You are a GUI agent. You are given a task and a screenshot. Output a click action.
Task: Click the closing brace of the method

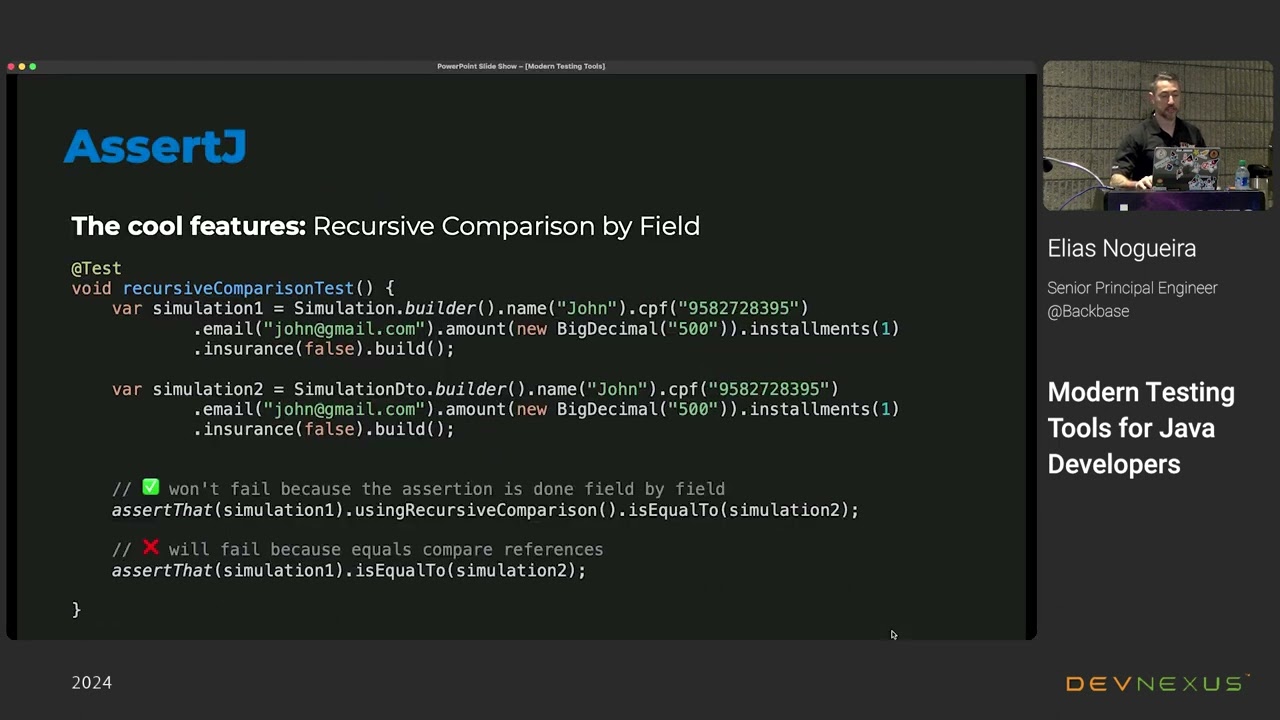point(76,609)
